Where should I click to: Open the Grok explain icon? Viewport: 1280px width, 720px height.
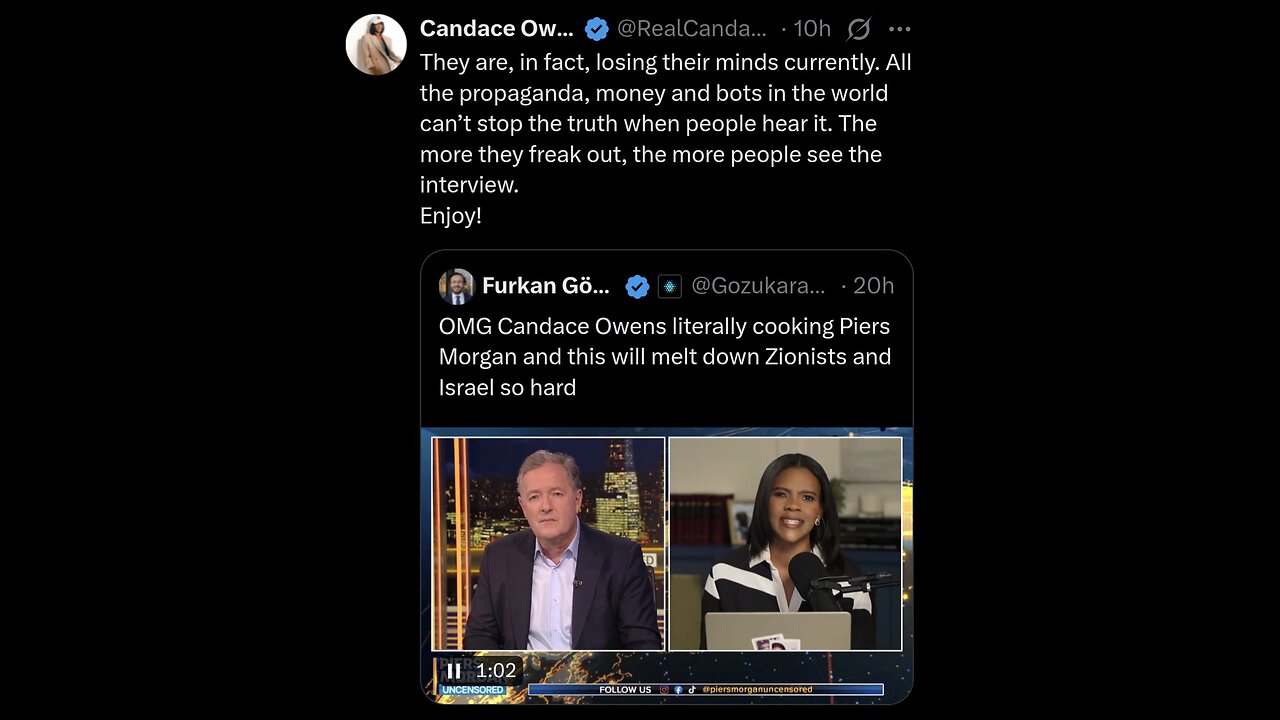point(858,29)
